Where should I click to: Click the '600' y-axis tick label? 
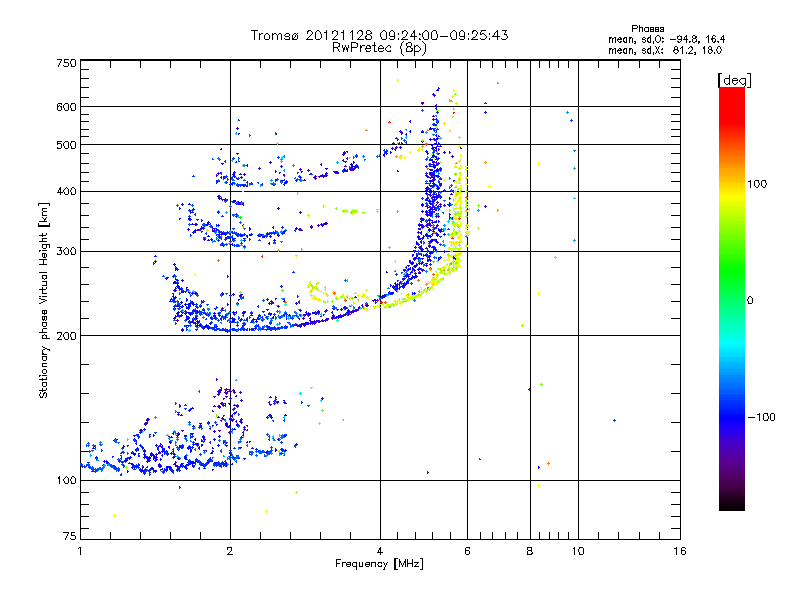pyautogui.click(x=66, y=107)
